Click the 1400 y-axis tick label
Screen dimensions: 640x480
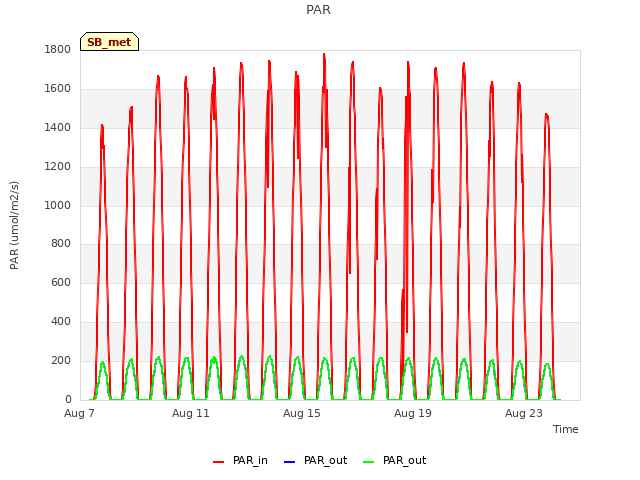(58, 128)
